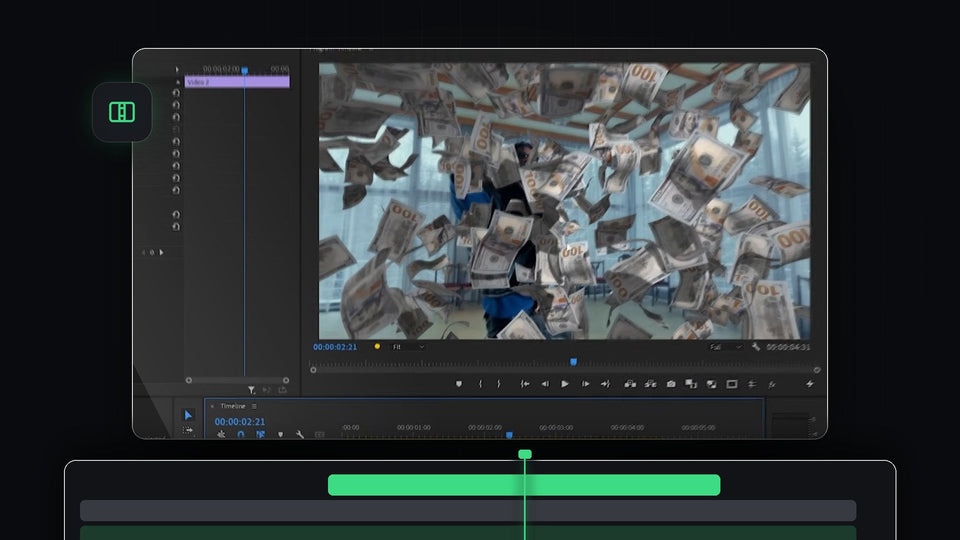The image size is (960, 540).
Task: Click the Play button in Program monitor
Action: pos(564,384)
